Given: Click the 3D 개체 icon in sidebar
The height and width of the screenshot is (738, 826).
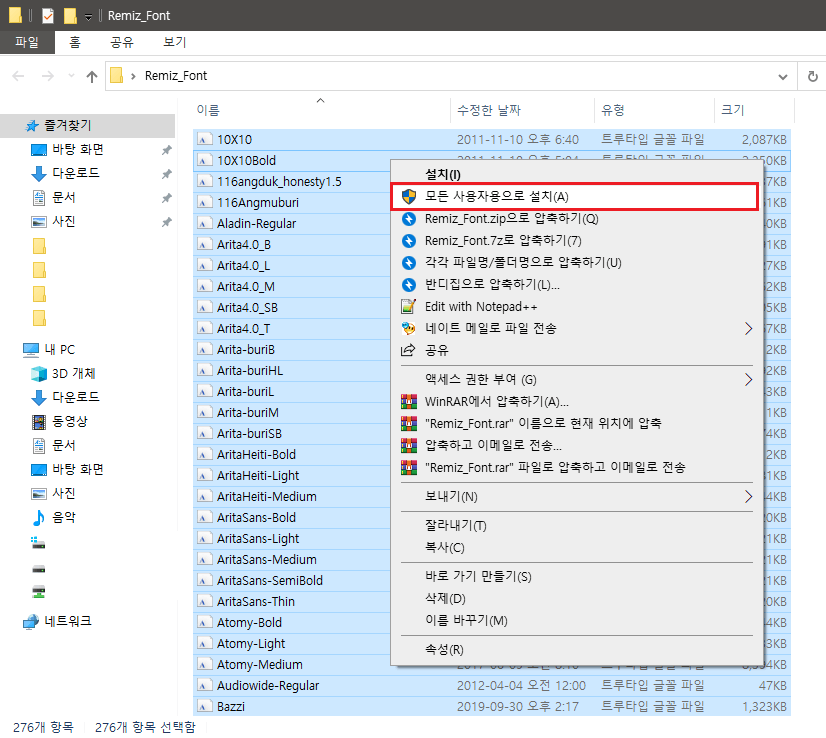Looking at the screenshot, I should (x=39, y=373).
